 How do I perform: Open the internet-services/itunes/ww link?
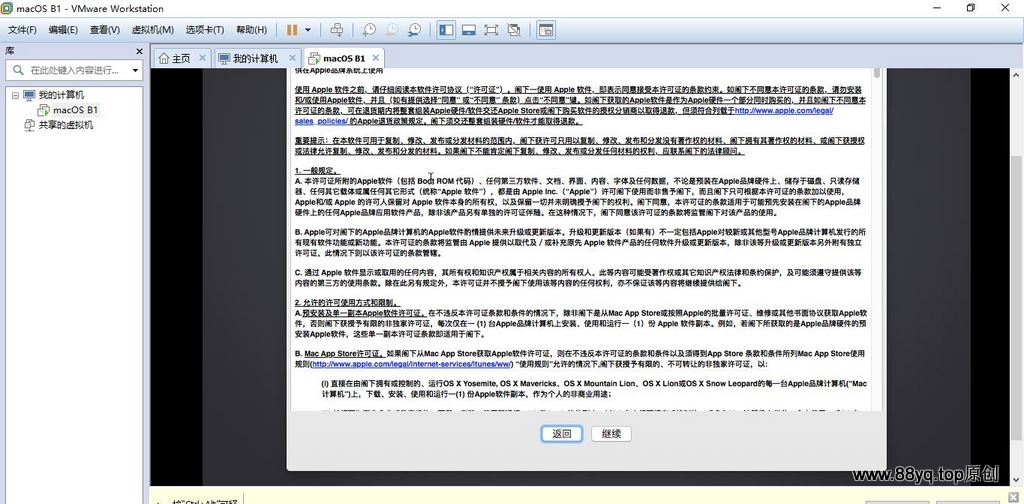tap(411, 364)
